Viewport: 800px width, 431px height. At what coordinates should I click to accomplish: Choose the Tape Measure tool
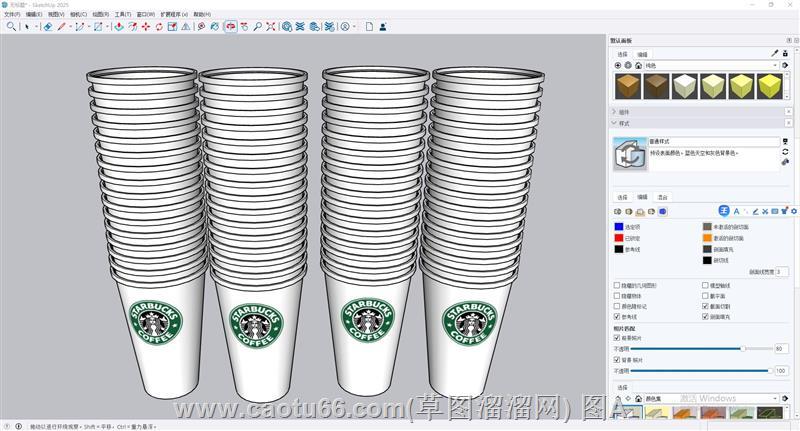(x=202, y=27)
